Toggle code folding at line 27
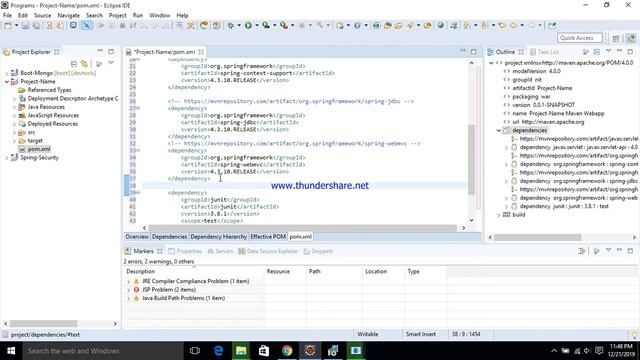 (138, 108)
